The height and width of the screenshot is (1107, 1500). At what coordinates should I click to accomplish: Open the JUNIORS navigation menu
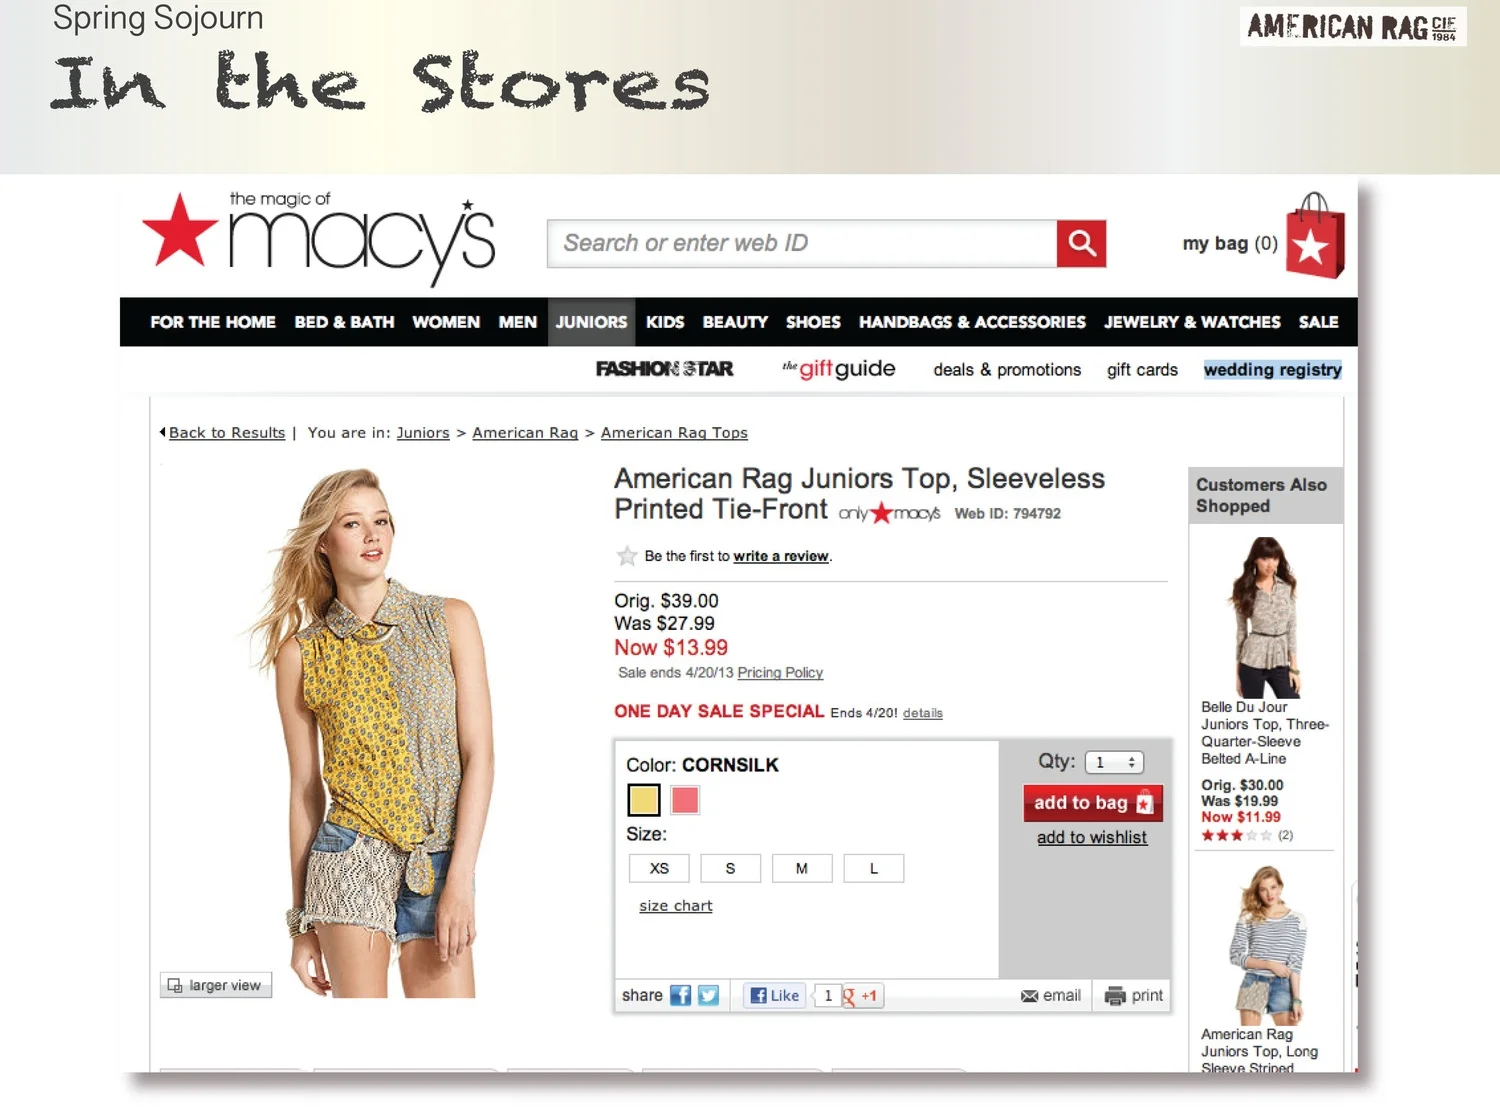pyautogui.click(x=591, y=322)
